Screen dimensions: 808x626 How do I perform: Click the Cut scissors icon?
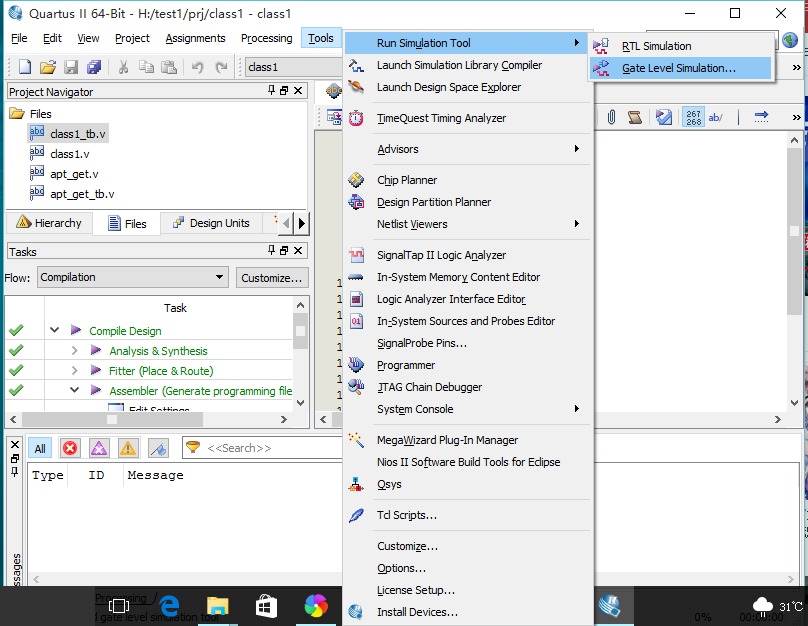(x=123, y=67)
